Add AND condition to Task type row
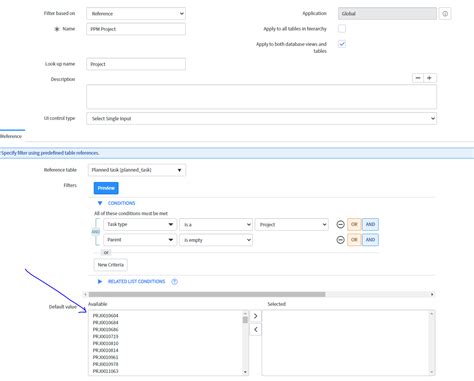Image resolution: width=474 pixels, height=381 pixels. [370, 224]
